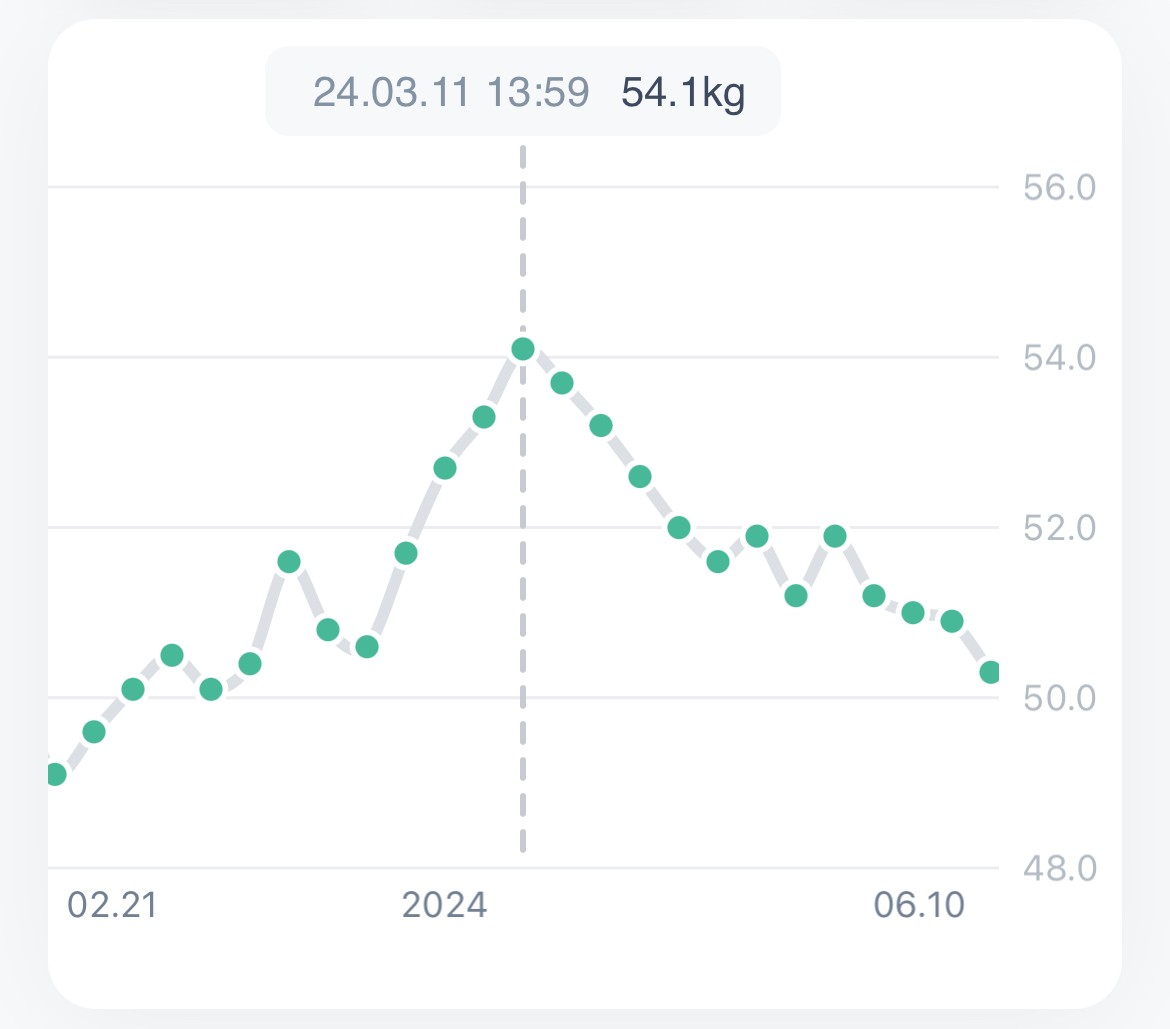Click the 56.0 weight axis label
This screenshot has width=1170, height=1029.
1059,187
